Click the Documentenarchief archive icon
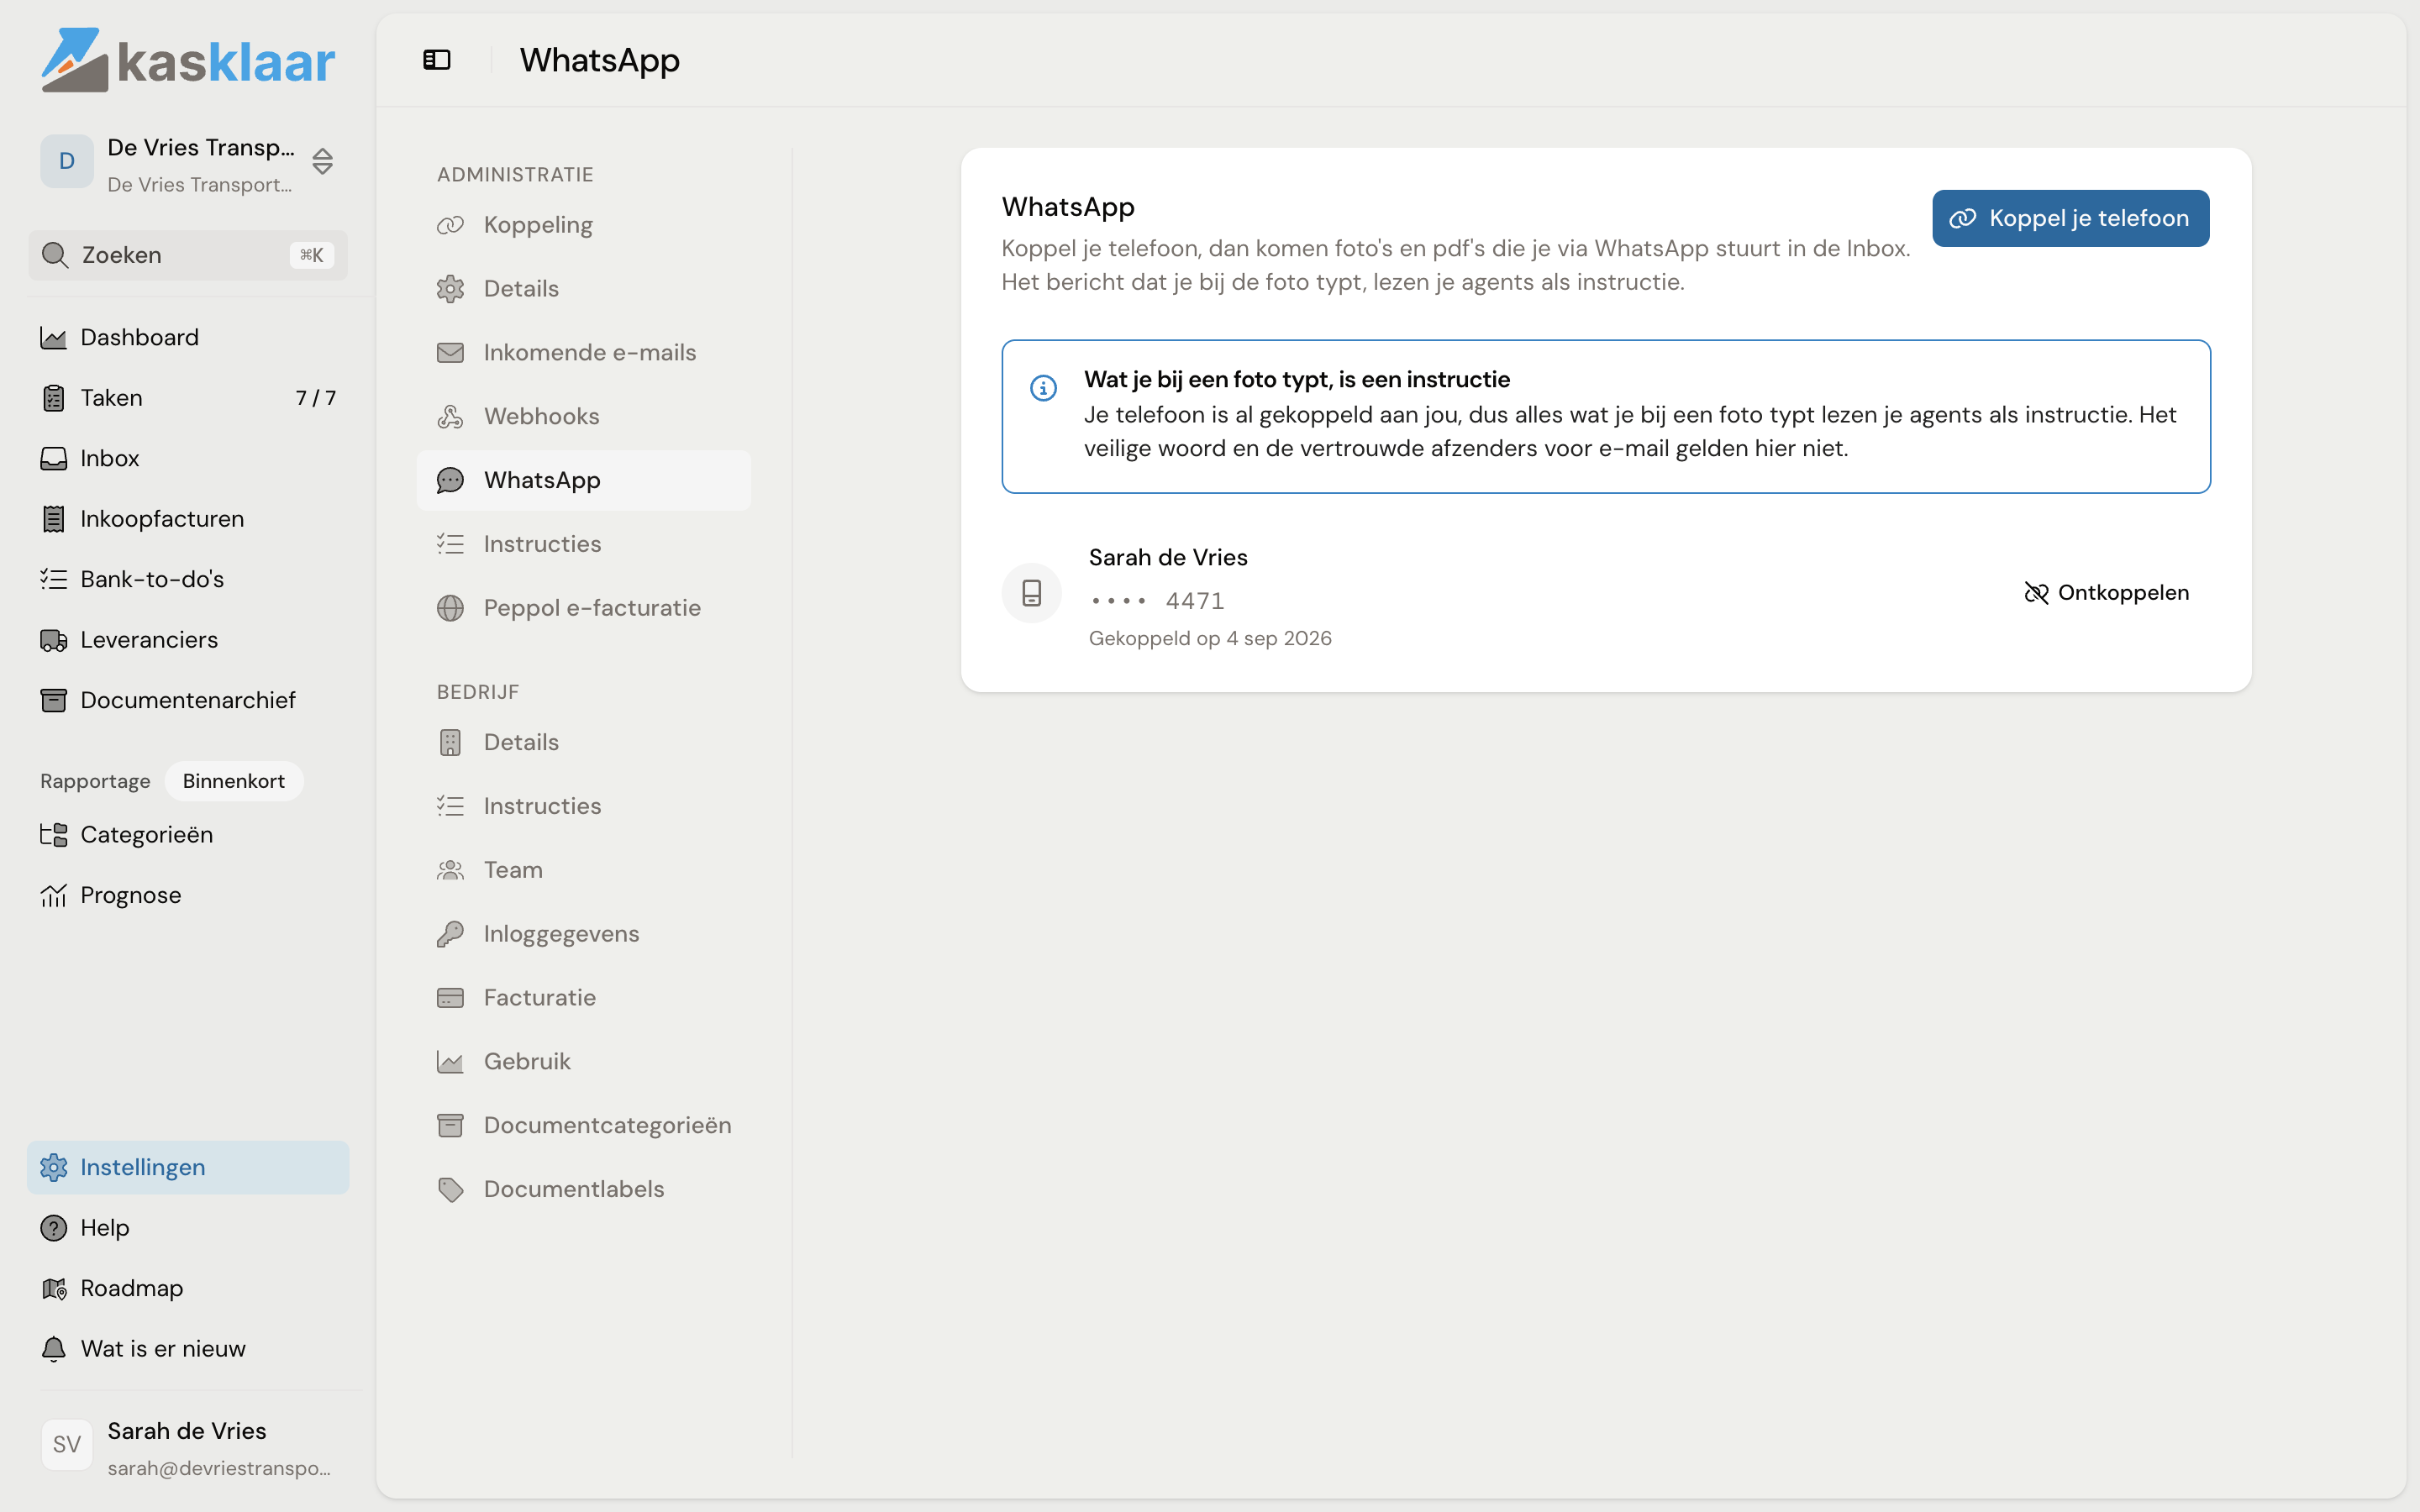Image resolution: width=2420 pixels, height=1512 pixels. pos(53,700)
